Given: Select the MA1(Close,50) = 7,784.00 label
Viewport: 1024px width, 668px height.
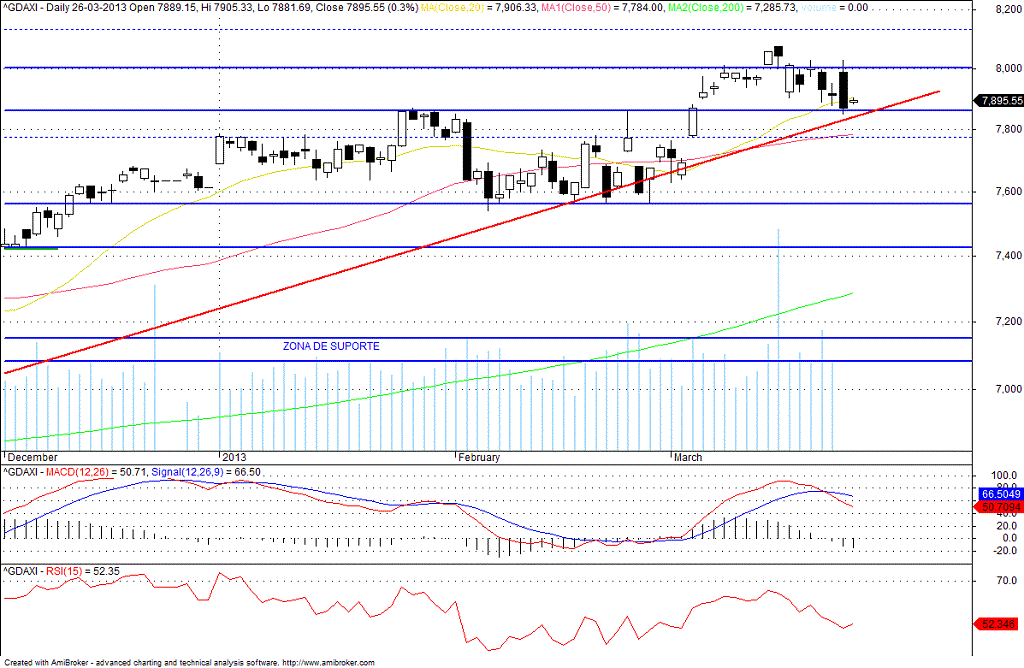Looking at the screenshot, I should point(602,7).
